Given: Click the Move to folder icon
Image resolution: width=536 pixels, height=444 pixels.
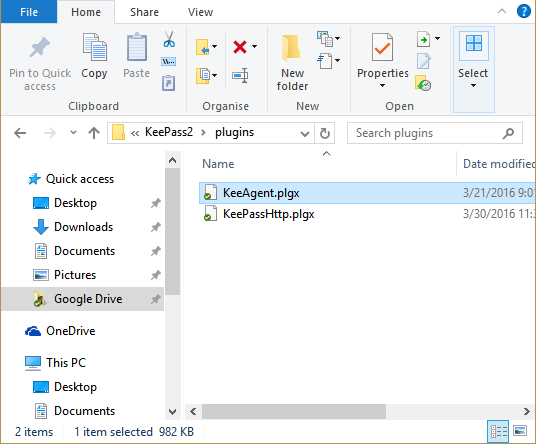Looking at the screenshot, I should pos(202,47).
